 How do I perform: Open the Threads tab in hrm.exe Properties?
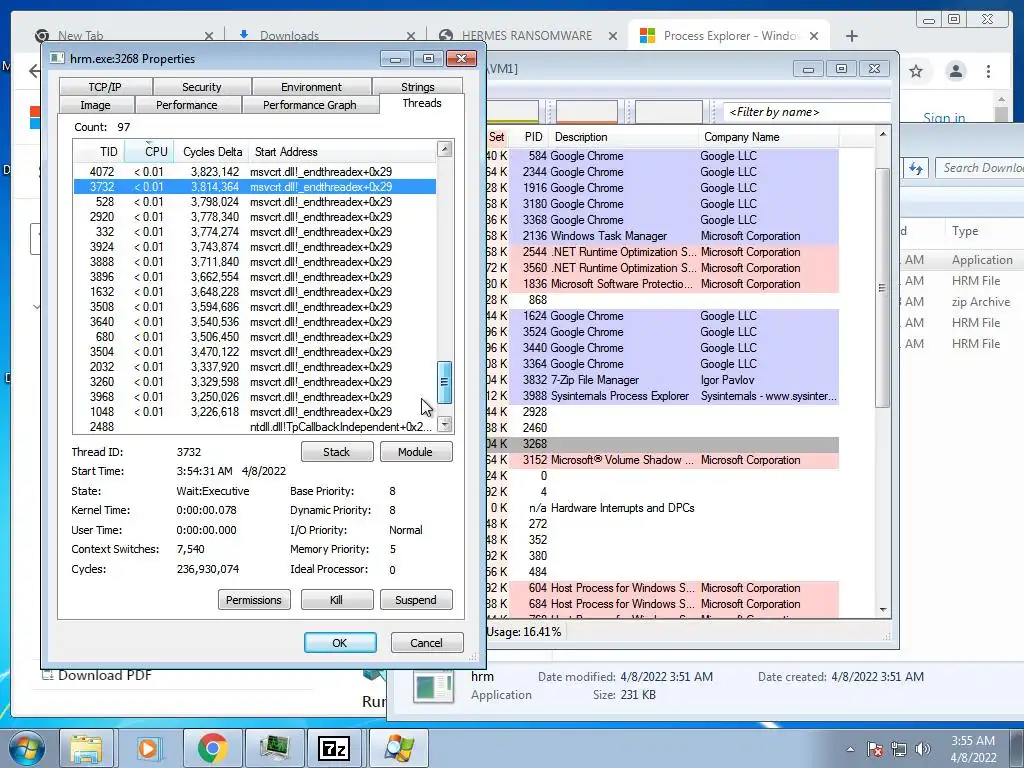[x=421, y=103]
